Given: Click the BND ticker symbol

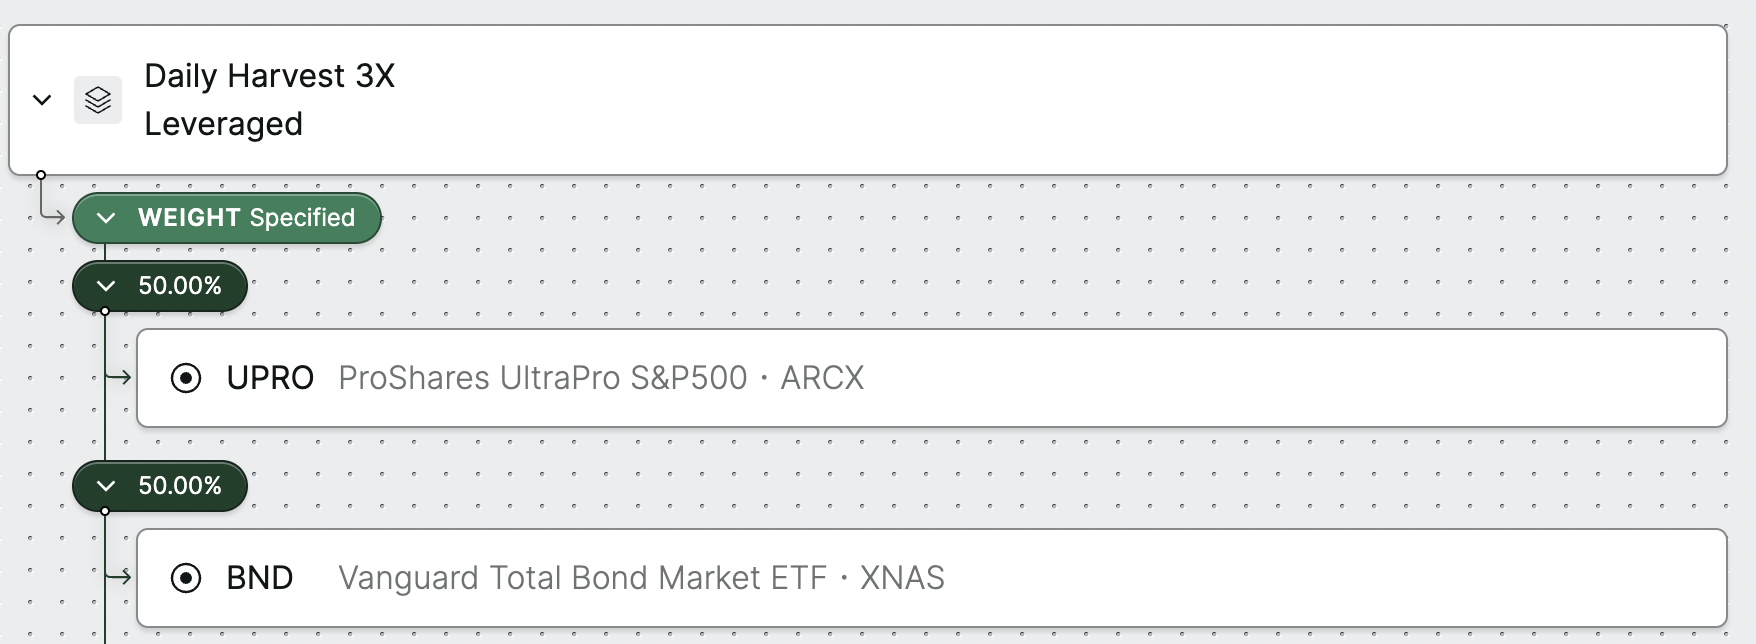Looking at the screenshot, I should tap(260, 578).
